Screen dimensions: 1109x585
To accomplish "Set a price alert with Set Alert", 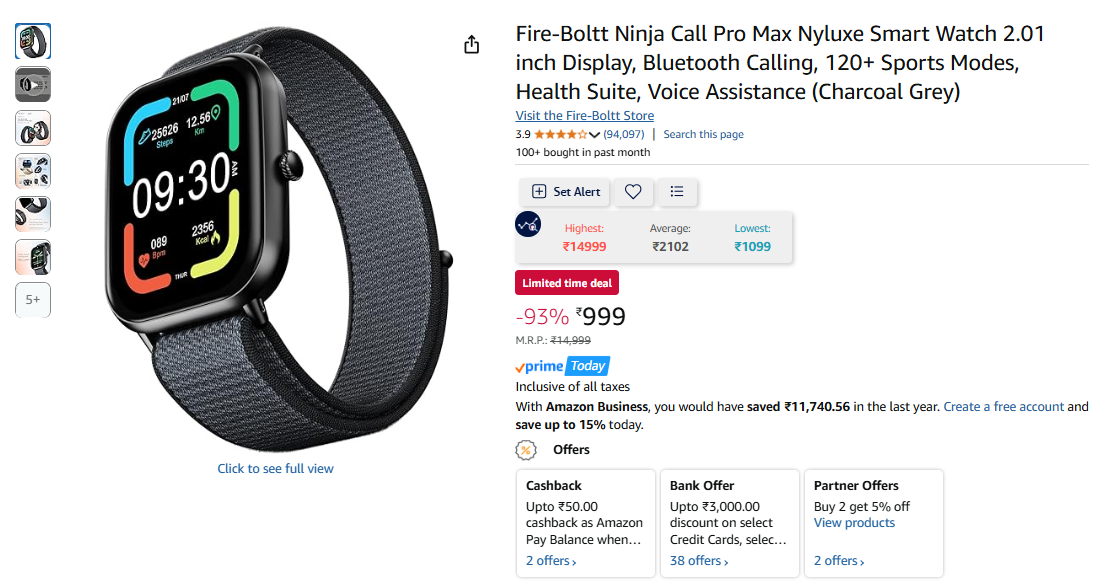I will tap(566, 192).
